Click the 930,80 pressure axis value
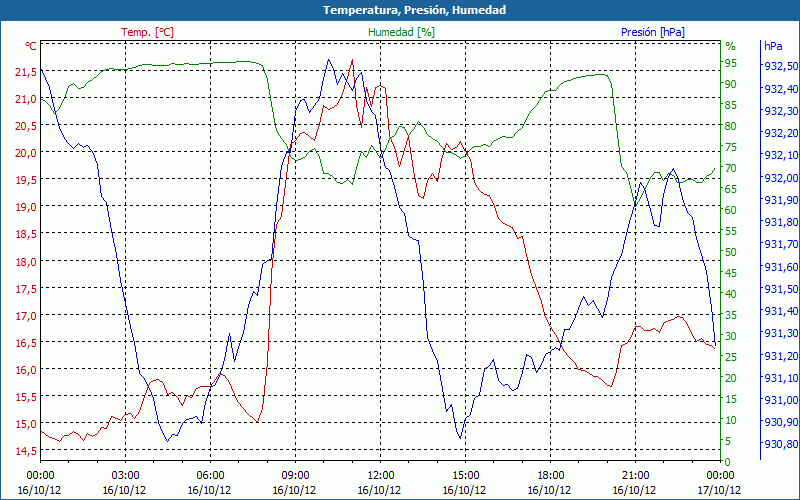Image resolution: width=800 pixels, height=500 pixels. pyautogui.click(x=781, y=444)
